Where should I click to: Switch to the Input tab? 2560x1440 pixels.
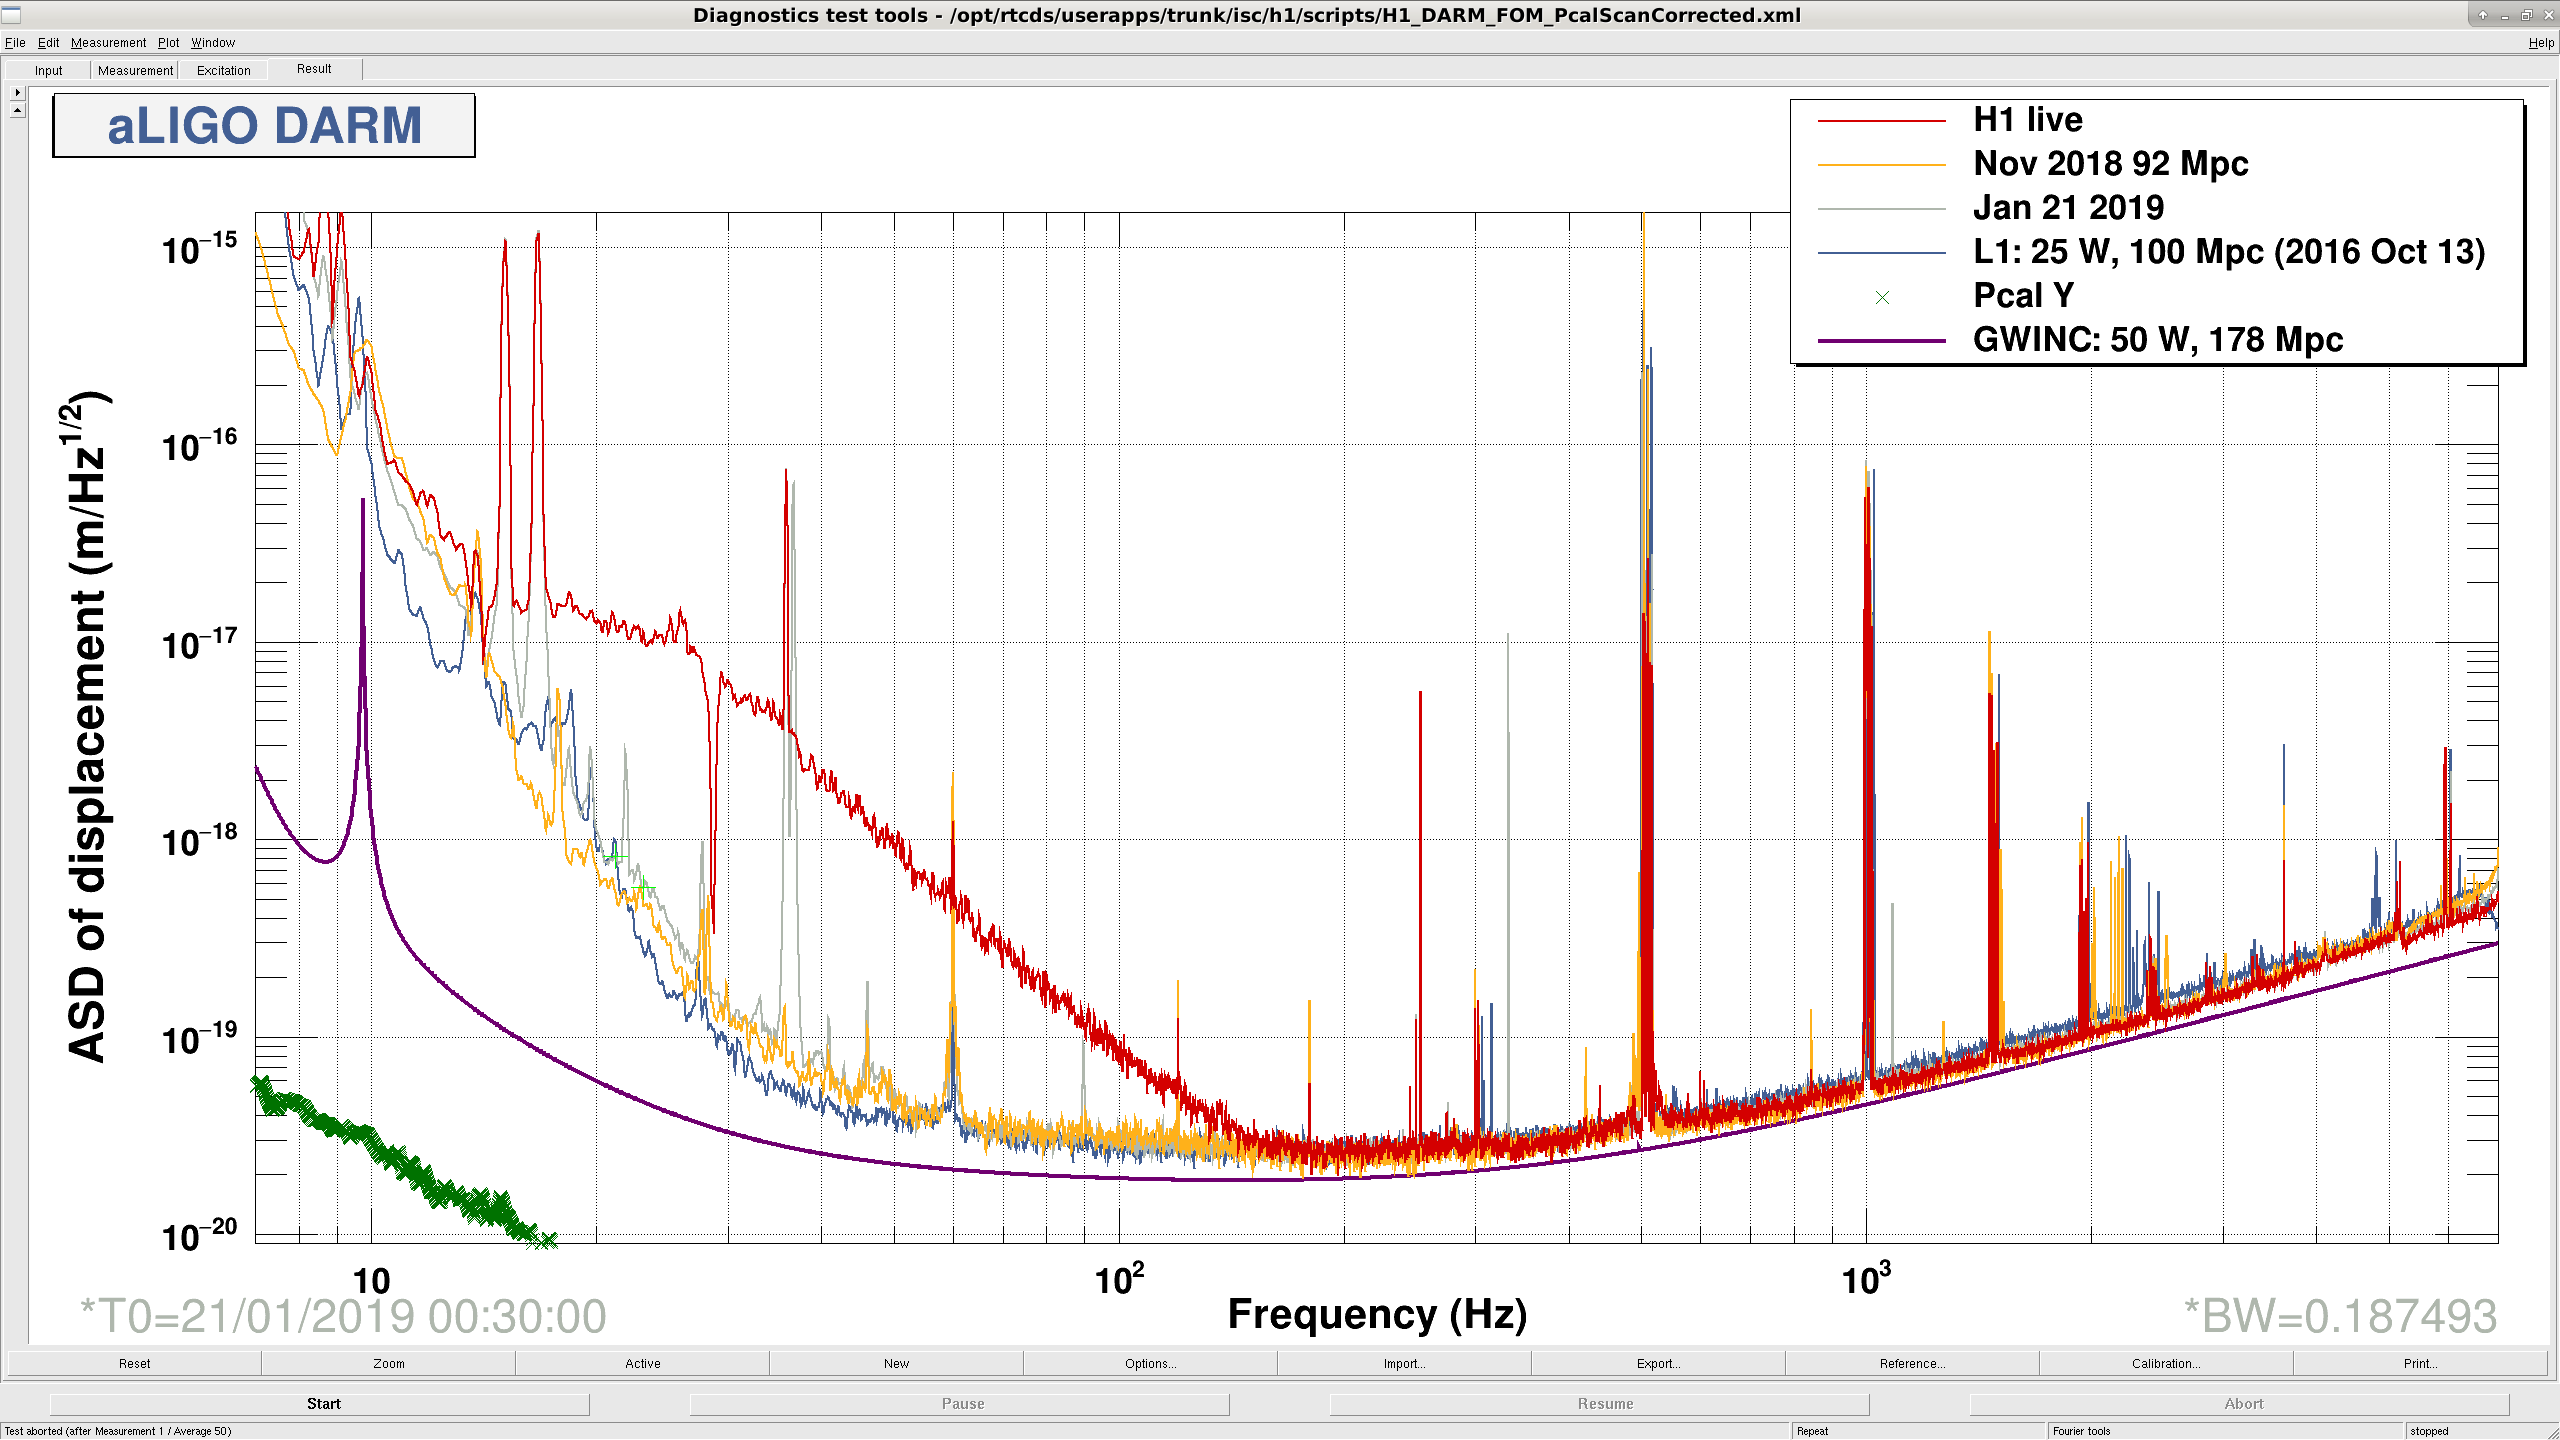pyautogui.click(x=48, y=70)
